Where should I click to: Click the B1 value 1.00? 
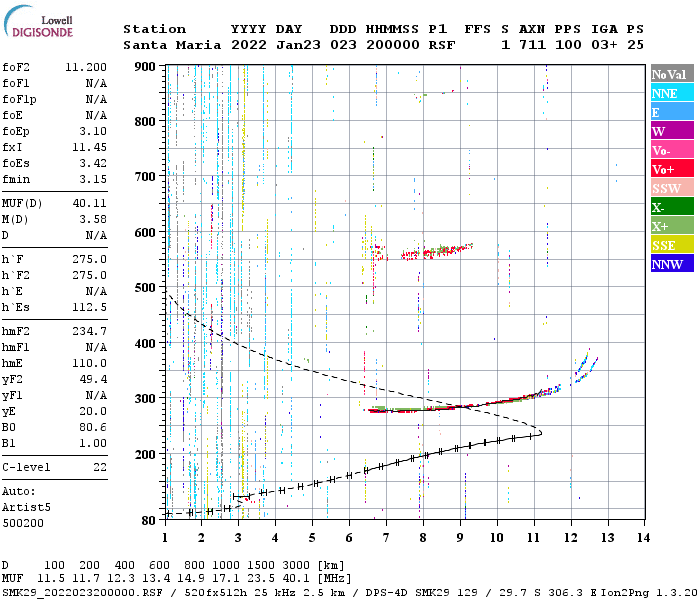coord(93,444)
